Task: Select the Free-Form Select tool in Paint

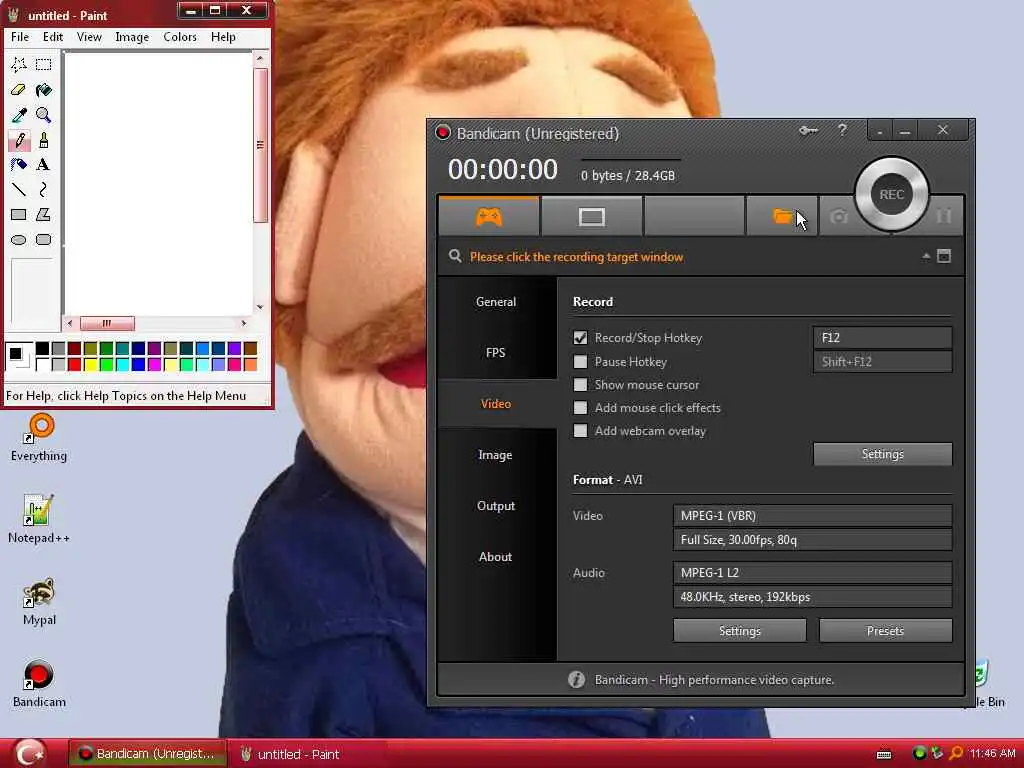Action: (x=19, y=64)
